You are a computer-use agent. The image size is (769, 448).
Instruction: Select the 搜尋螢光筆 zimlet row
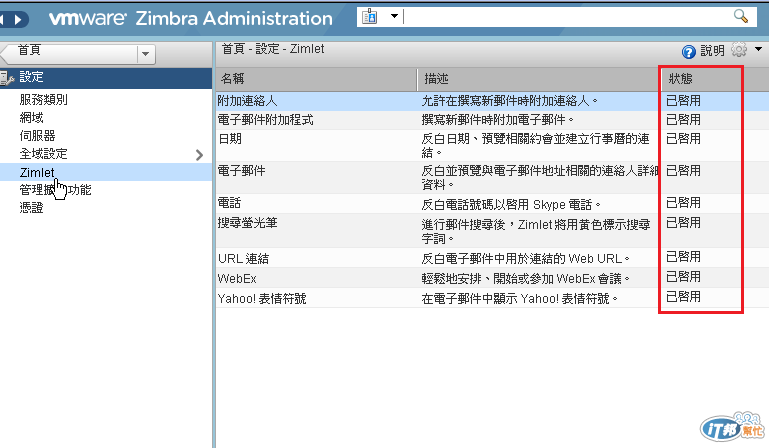pos(492,230)
